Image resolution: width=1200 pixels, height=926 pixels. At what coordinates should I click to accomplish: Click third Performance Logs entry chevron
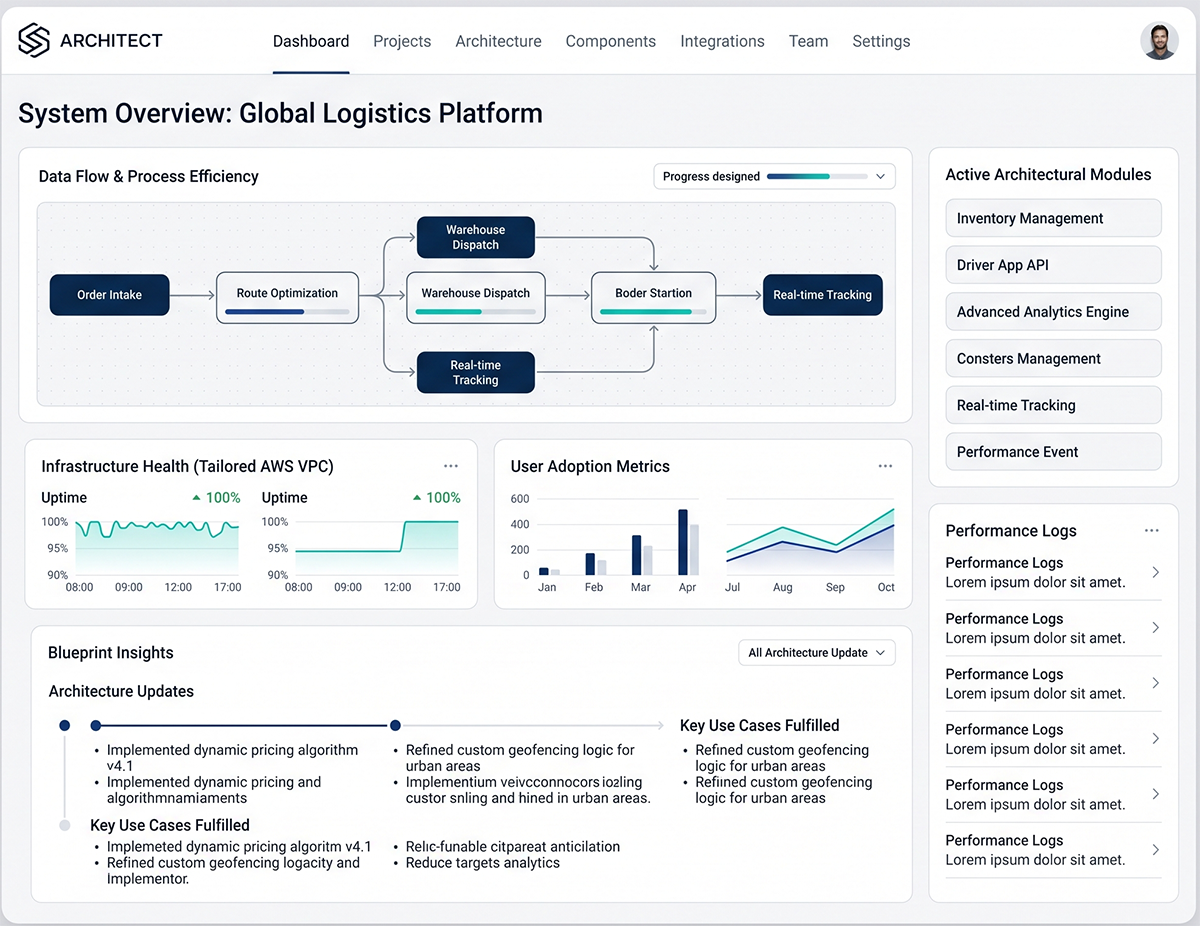point(1155,683)
